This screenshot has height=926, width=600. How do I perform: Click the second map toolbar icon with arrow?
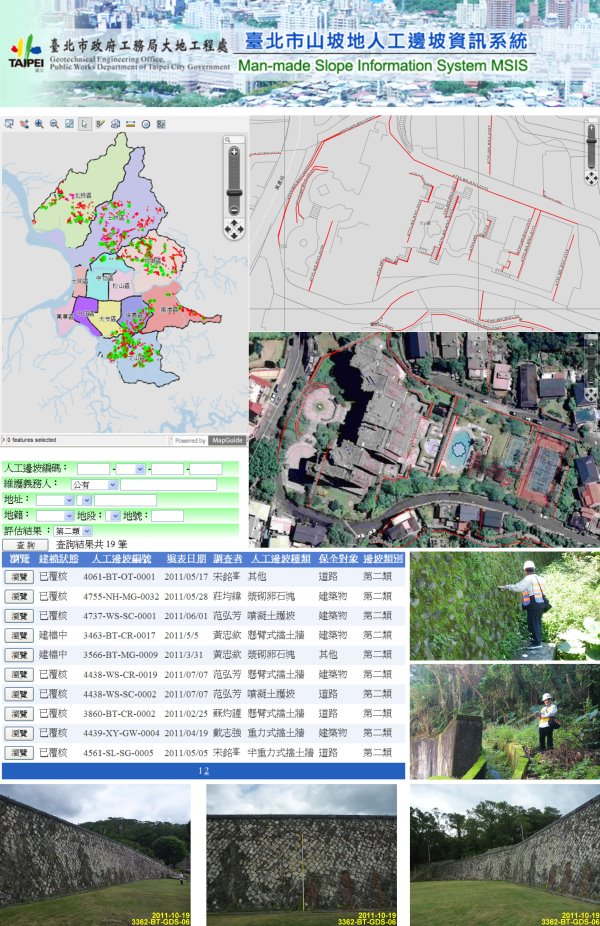point(24,124)
